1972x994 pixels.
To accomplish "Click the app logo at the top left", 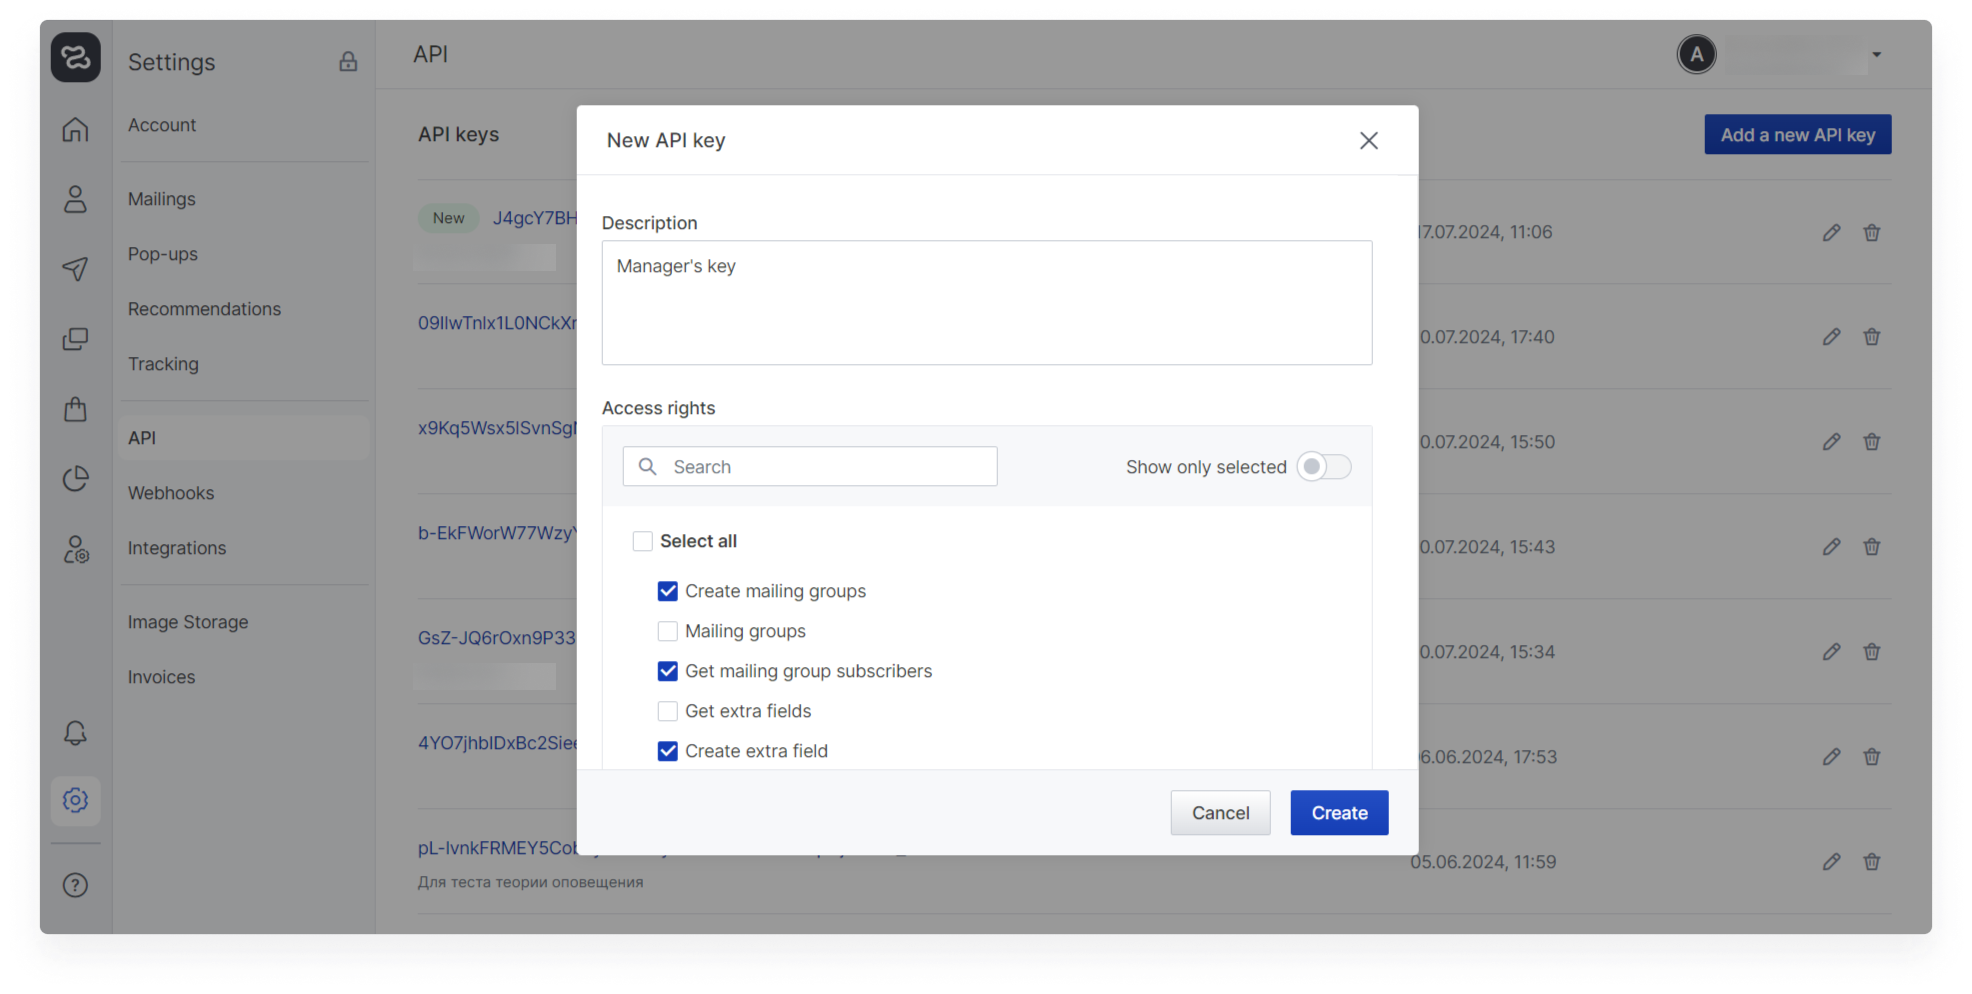I will click(x=76, y=57).
